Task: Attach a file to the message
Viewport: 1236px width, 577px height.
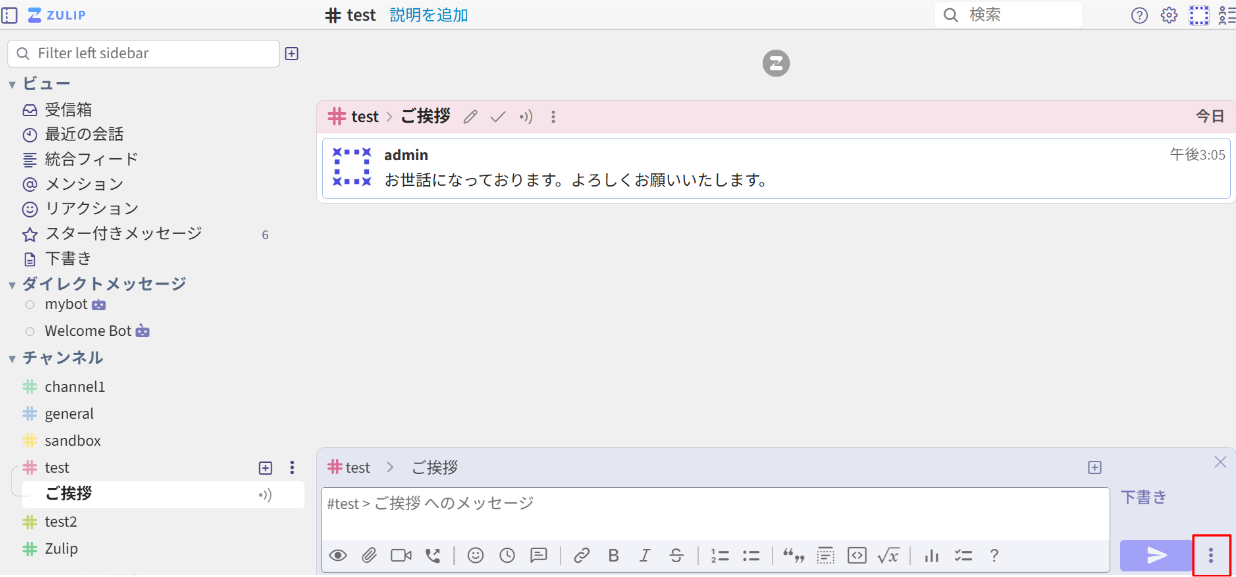Action: click(369, 555)
